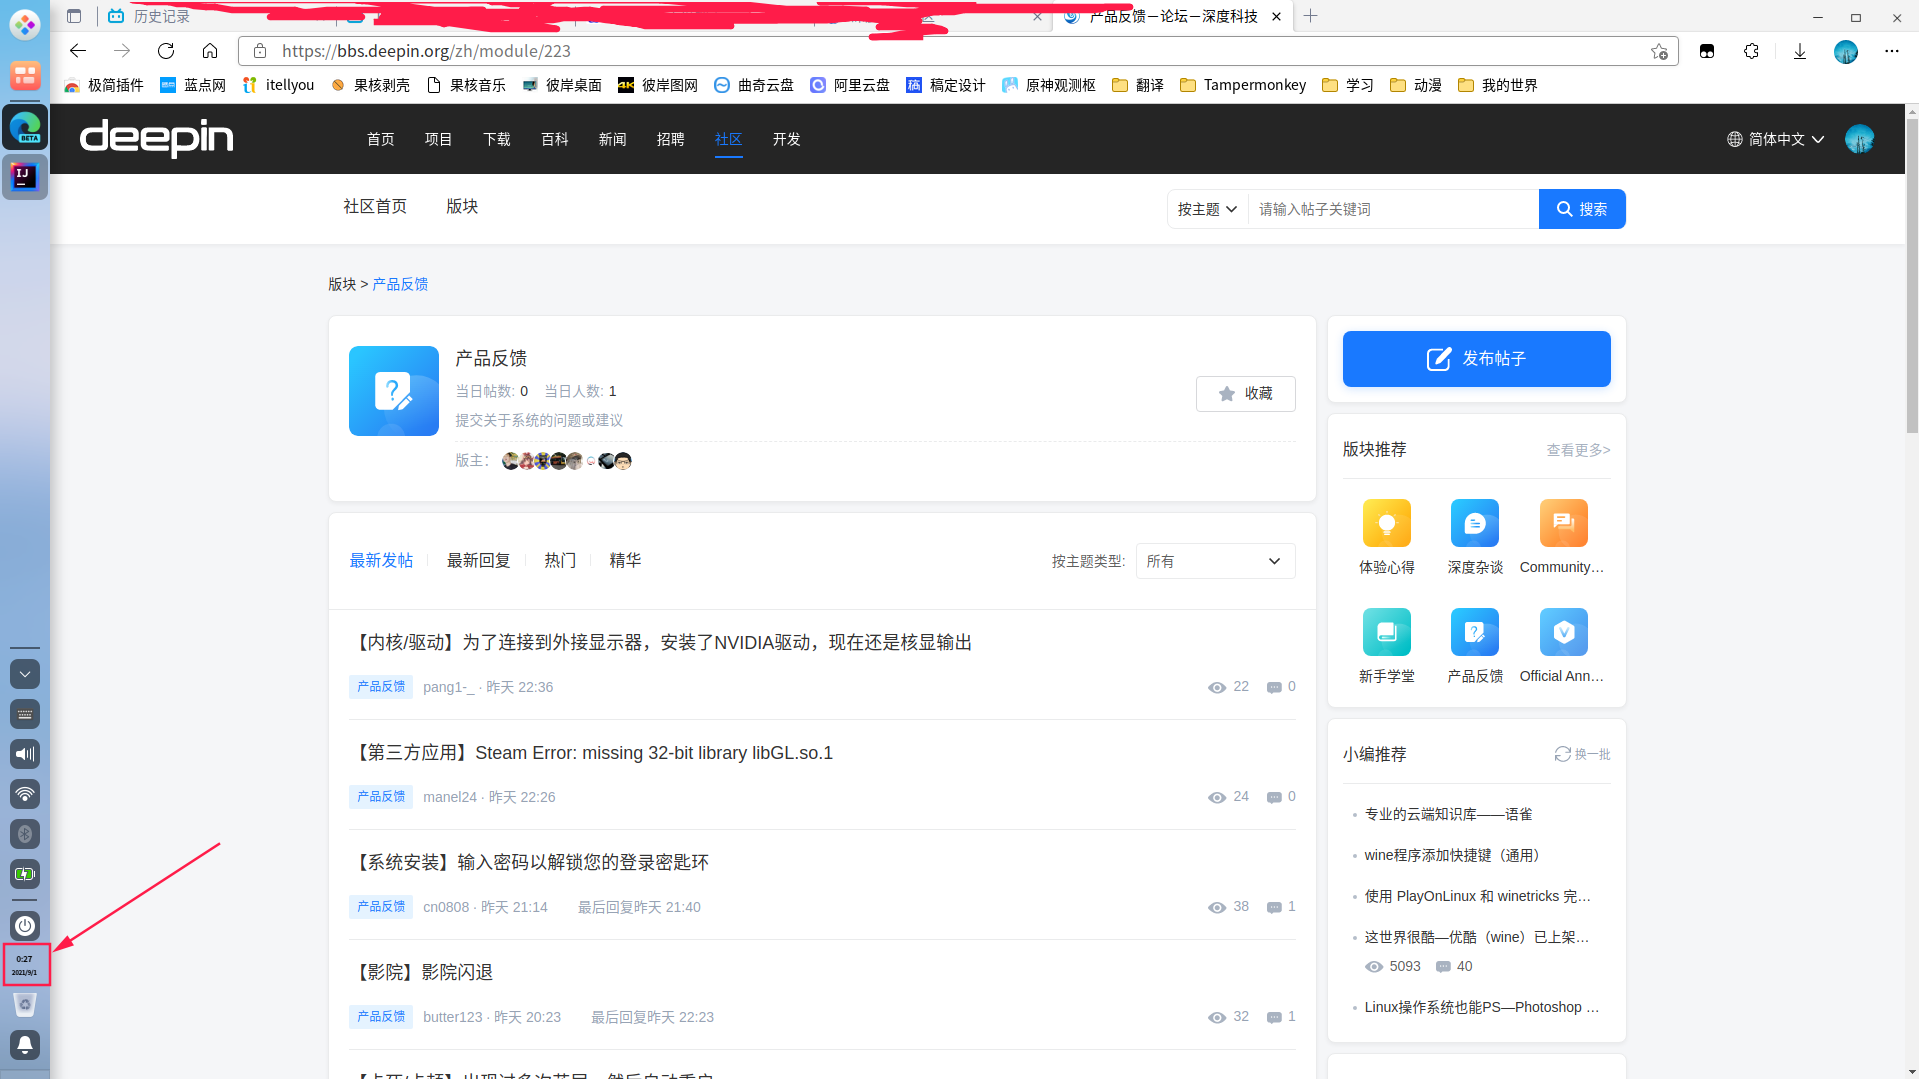The width and height of the screenshot is (1919, 1079).
Task: Open the onscreen keyboard tray icon
Action: coord(25,714)
